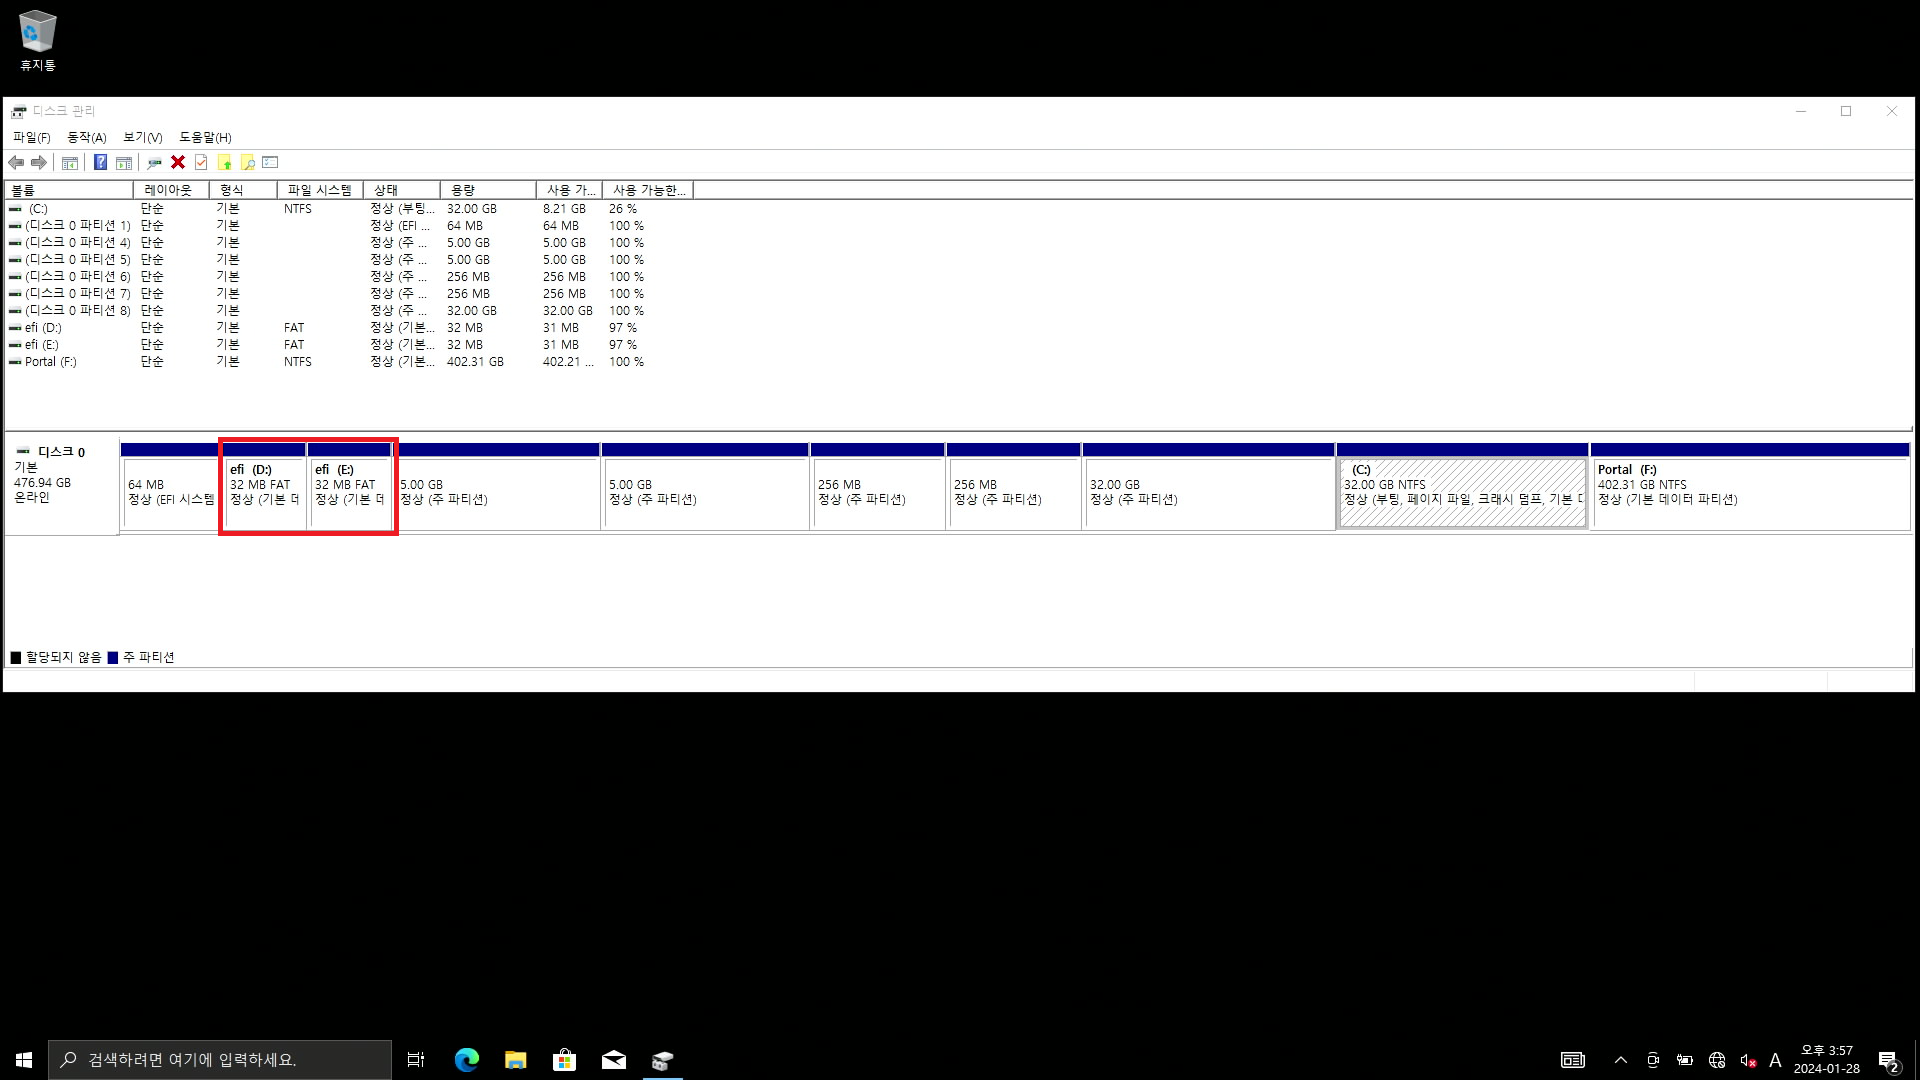Sort by the 파일 시스템 column header

click(320, 190)
